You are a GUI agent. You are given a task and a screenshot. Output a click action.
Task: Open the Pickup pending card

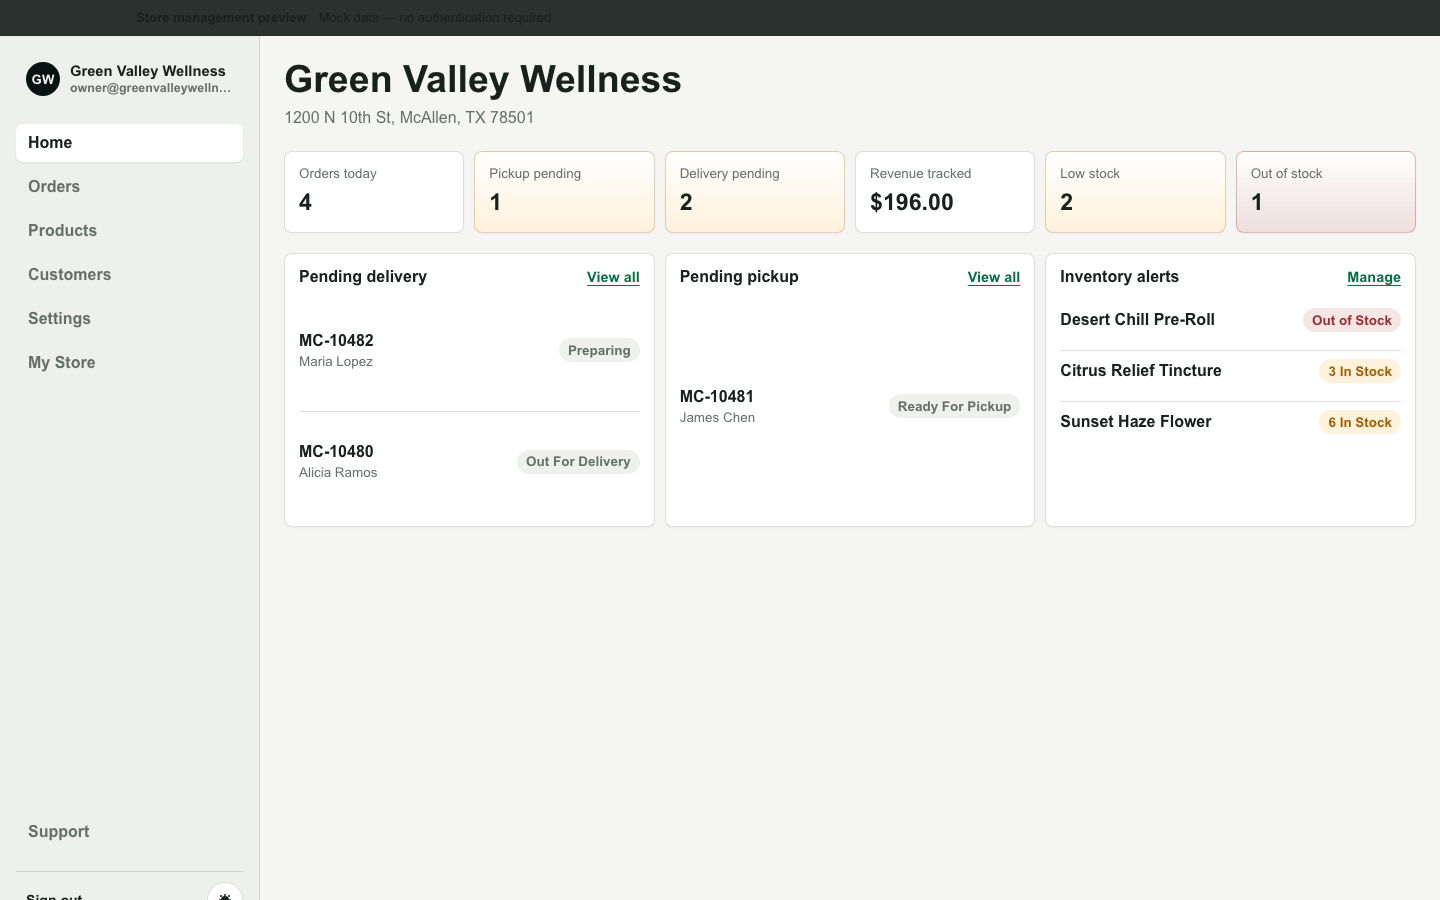564,192
